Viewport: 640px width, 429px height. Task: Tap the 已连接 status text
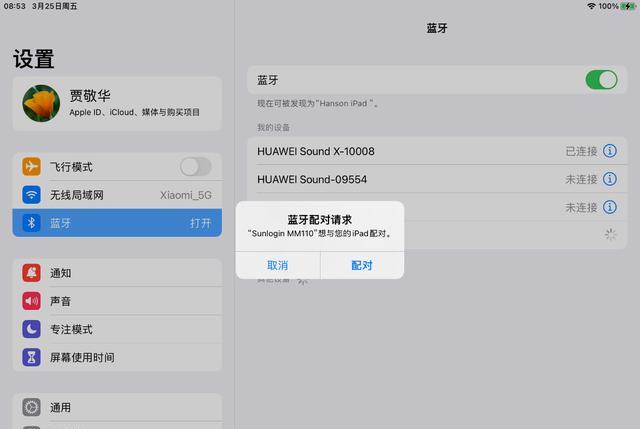pos(581,151)
